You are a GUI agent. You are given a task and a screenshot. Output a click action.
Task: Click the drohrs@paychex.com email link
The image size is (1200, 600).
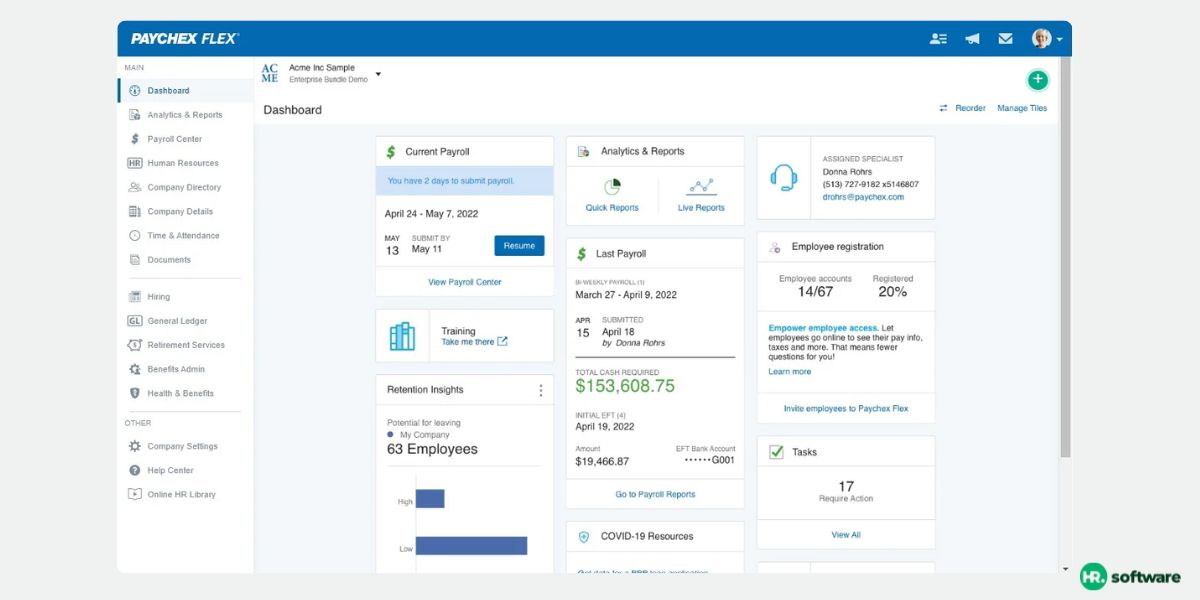point(863,197)
